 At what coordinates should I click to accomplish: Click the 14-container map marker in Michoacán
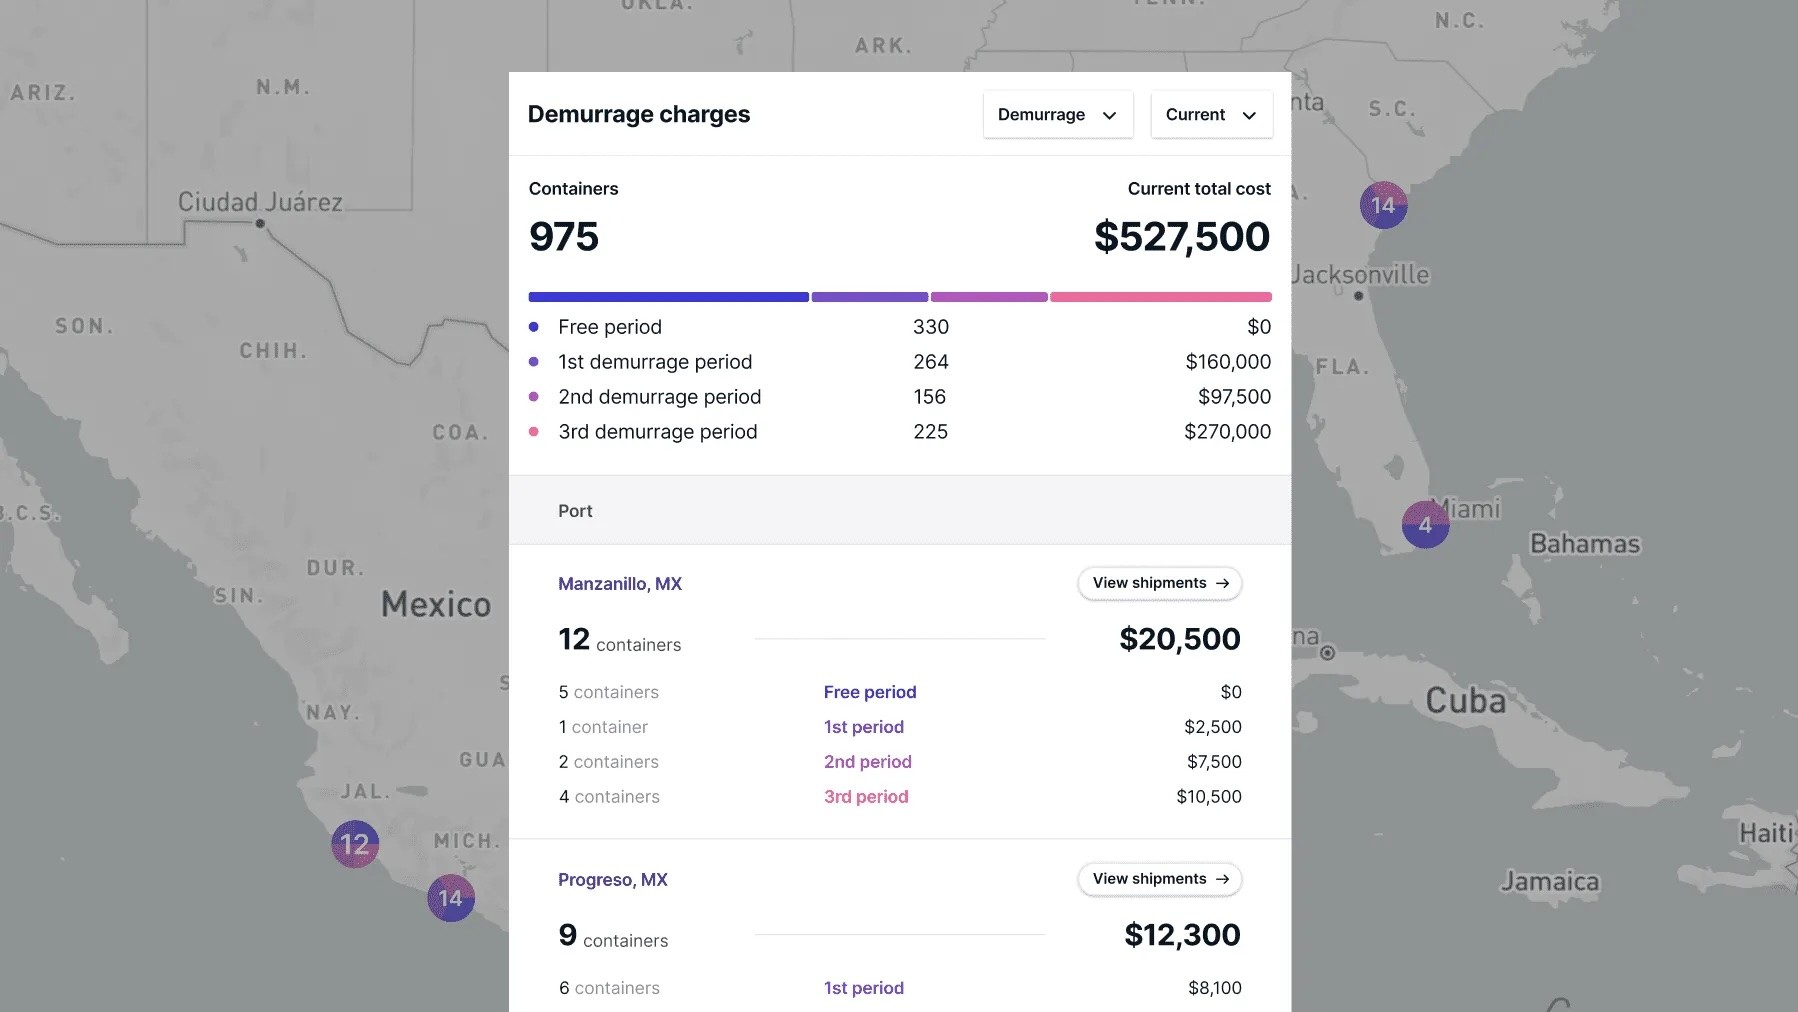[451, 898]
